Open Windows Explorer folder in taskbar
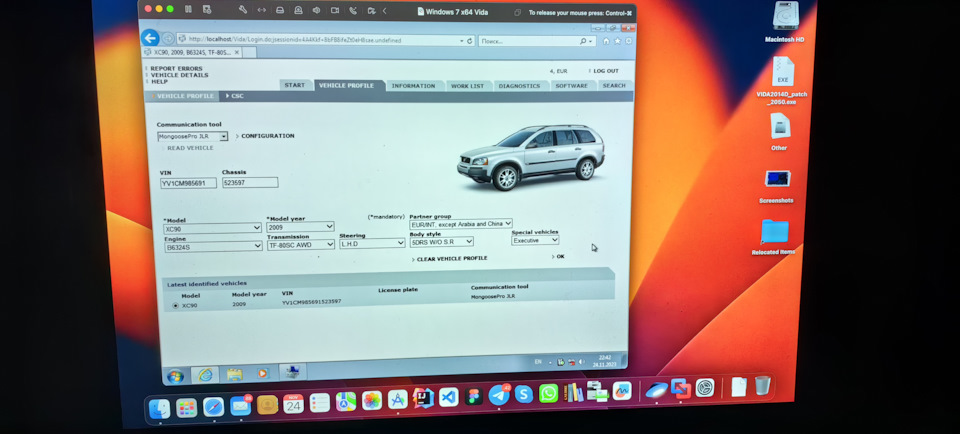The height and width of the screenshot is (434, 960). (x=234, y=374)
